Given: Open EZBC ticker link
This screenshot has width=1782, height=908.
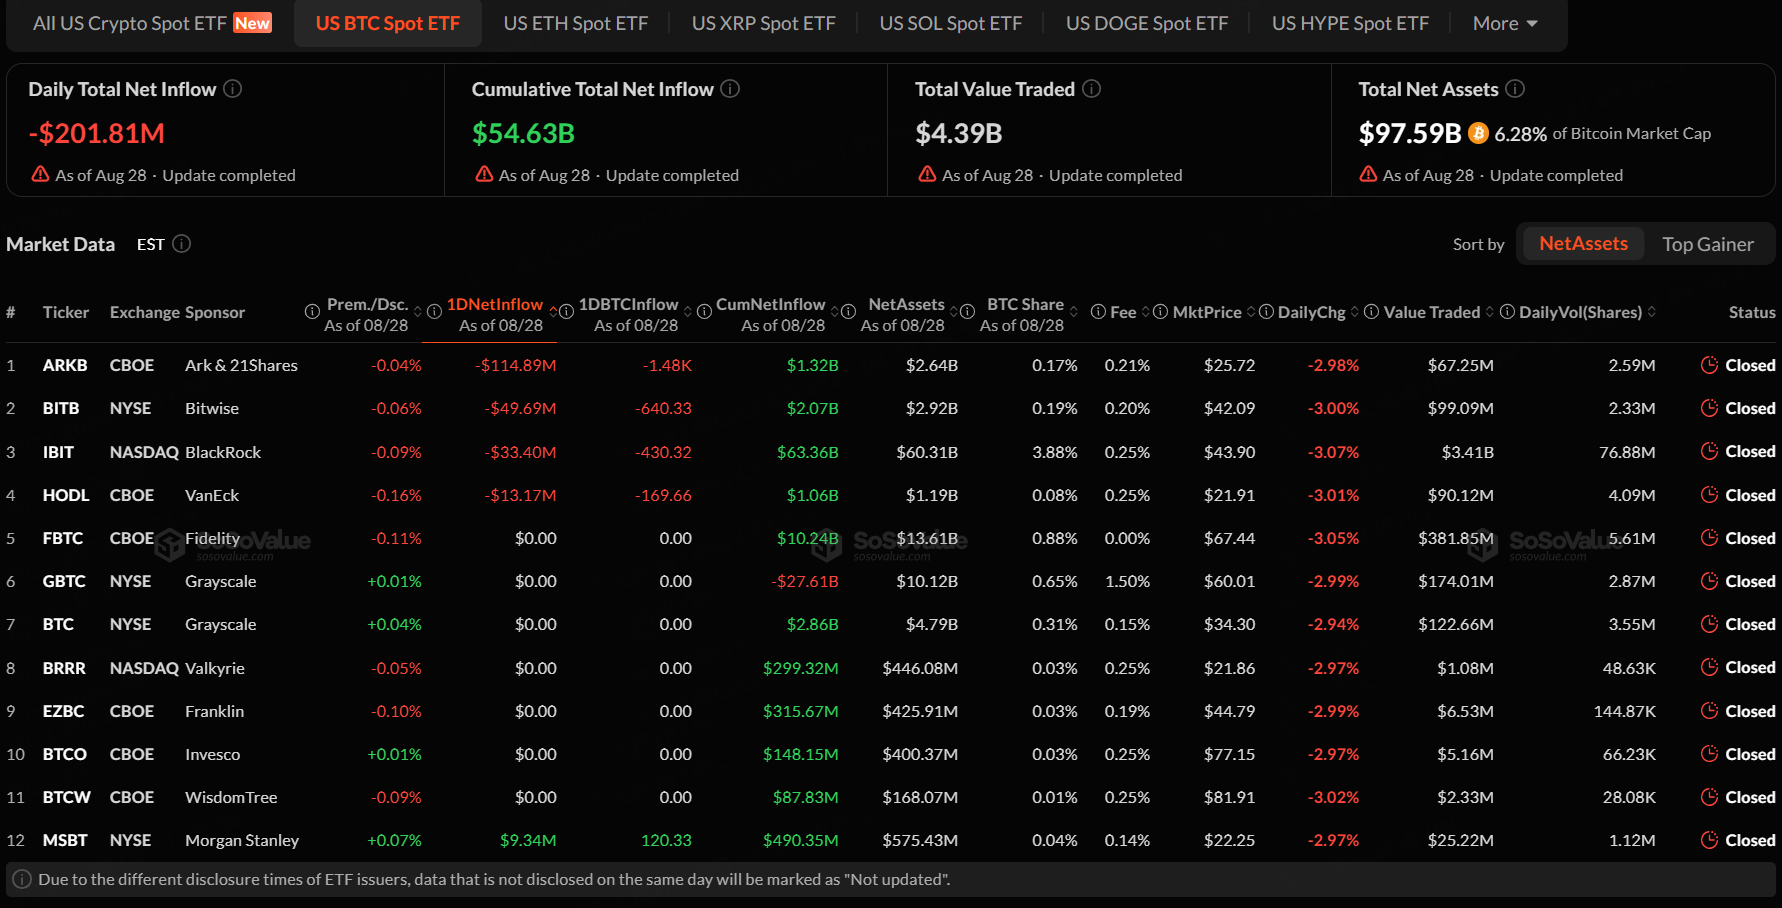Looking at the screenshot, I should 63,711.
